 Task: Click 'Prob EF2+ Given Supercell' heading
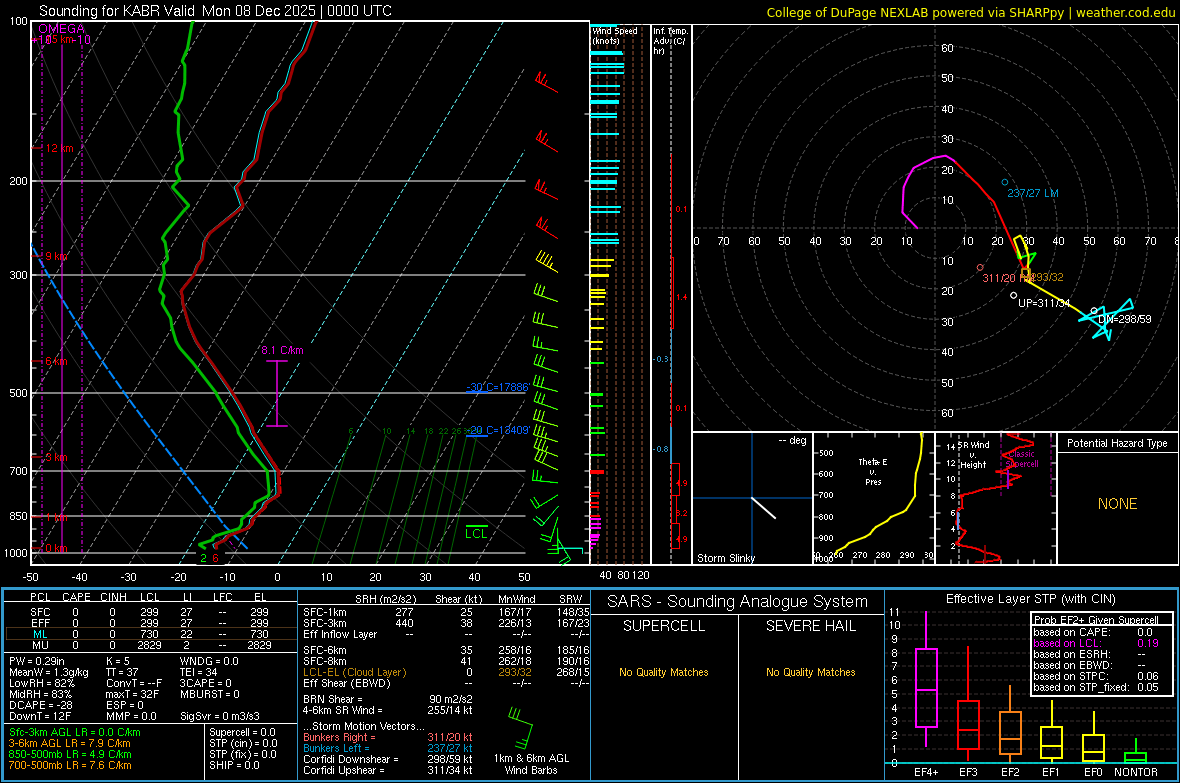point(1096,620)
